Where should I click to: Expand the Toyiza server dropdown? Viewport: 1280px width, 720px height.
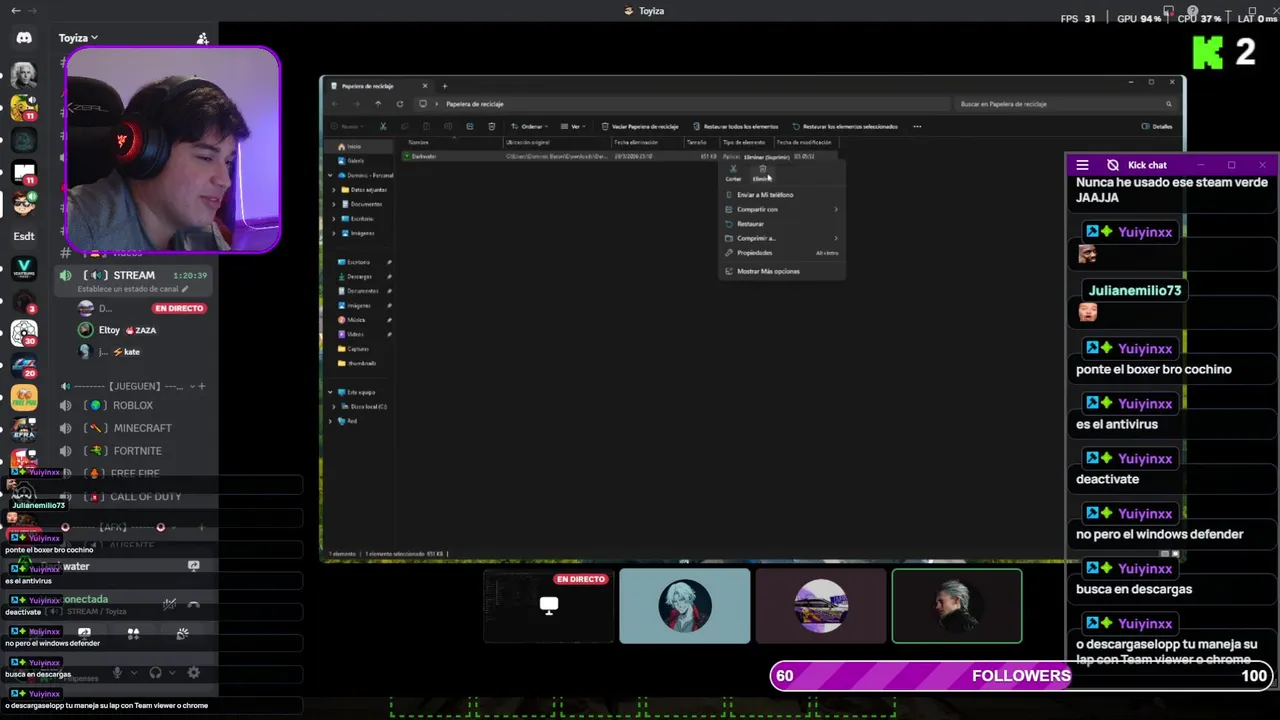(x=78, y=38)
